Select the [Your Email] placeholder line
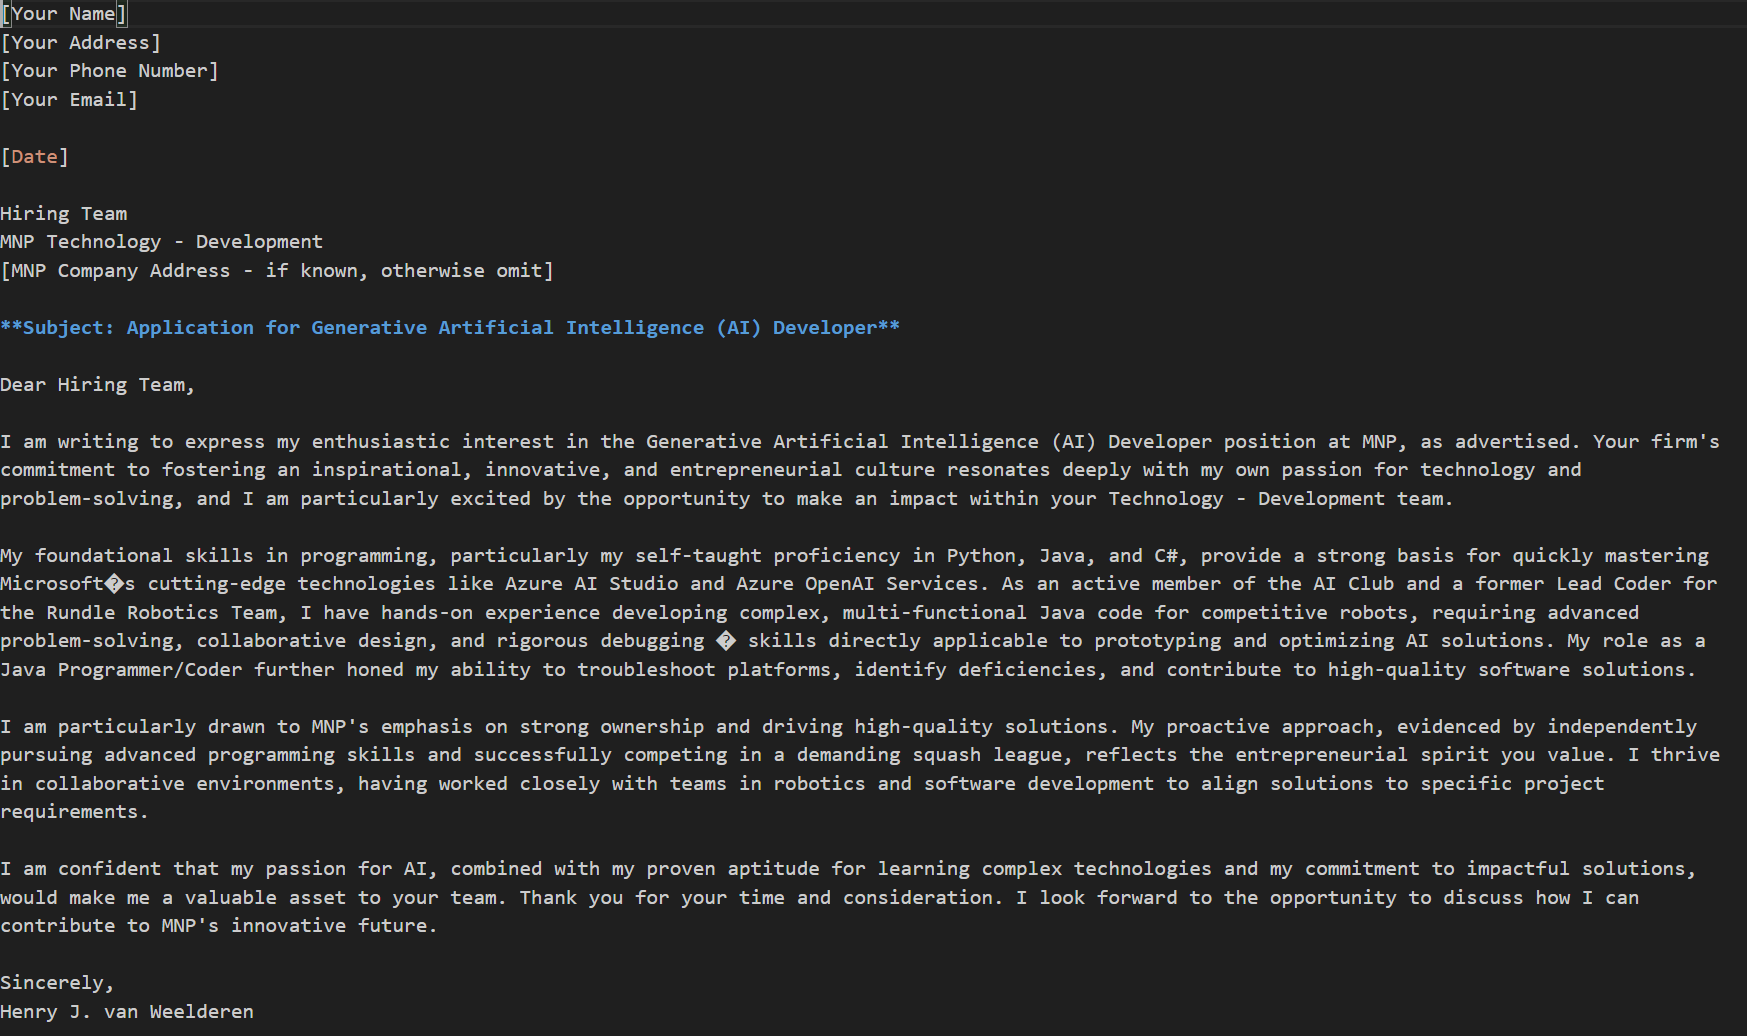This screenshot has height=1036, width=1747. click(x=69, y=100)
